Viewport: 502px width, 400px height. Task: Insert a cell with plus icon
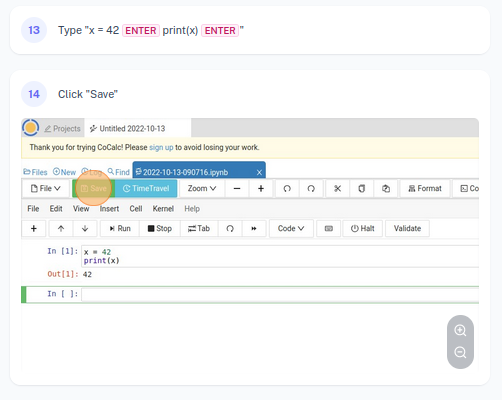tap(34, 228)
